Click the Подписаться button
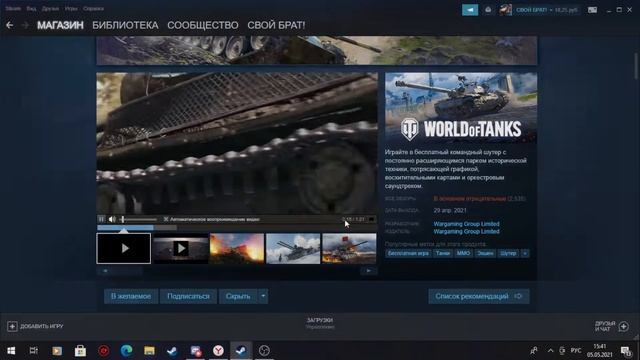640x360 pixels. click(188, 296)
